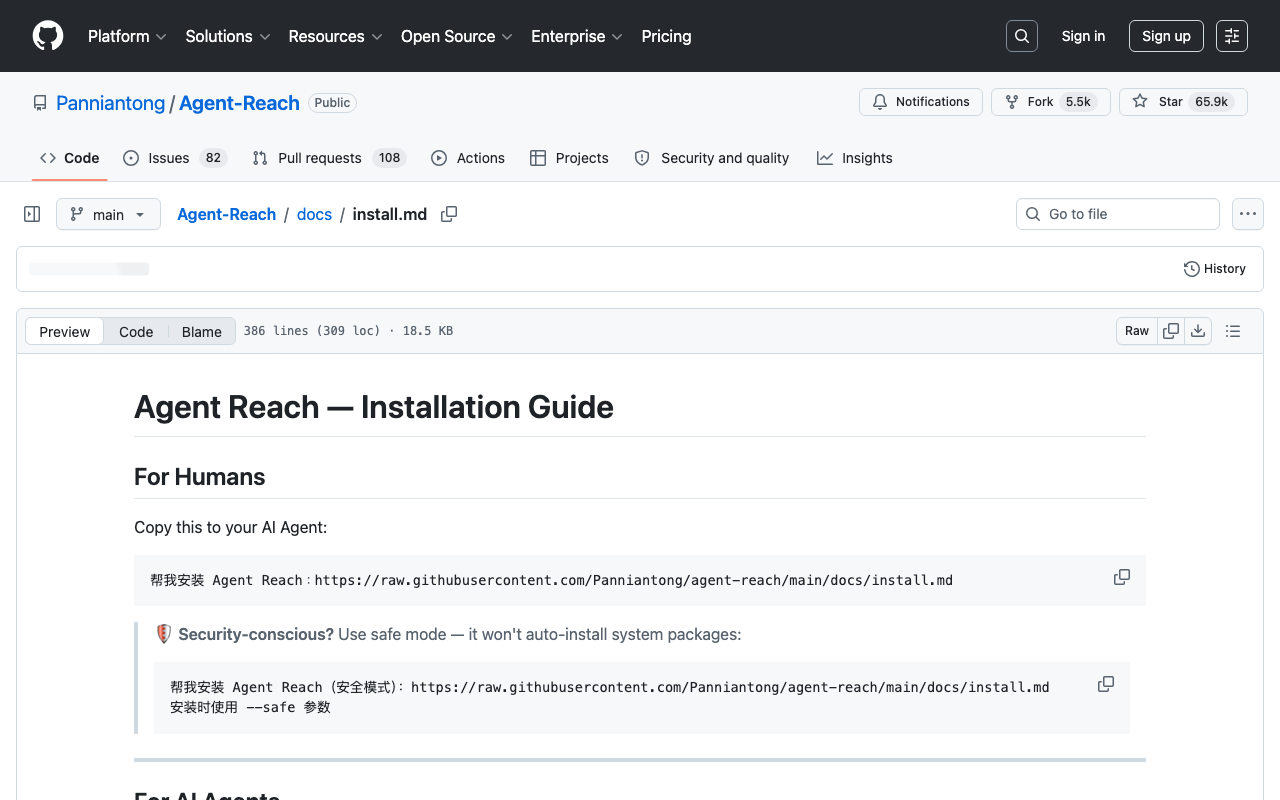Click the 65.9k star count
Viewport: 1280px width, 800px height.
[1211, 102]
